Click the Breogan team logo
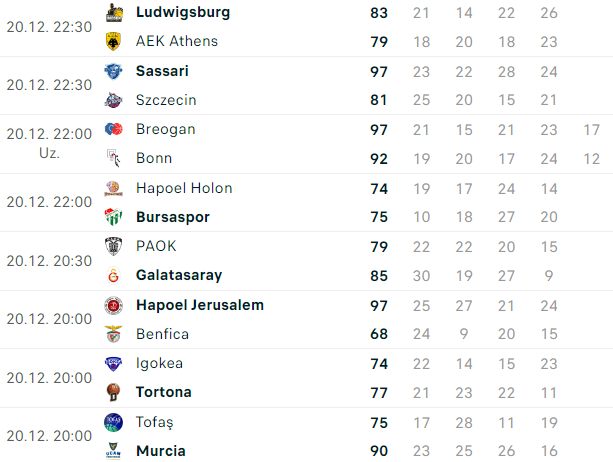This screenshot has width=613, height=462. tap(114, 129)
